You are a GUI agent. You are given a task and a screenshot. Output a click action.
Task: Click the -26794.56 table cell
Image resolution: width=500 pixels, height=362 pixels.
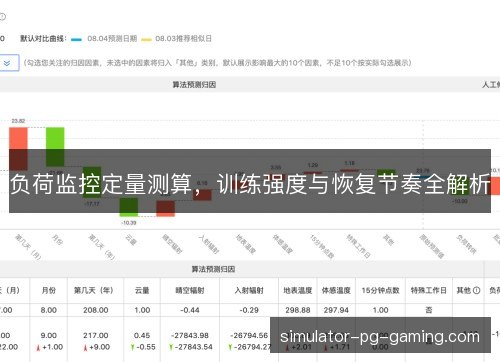tap(249, 335)
